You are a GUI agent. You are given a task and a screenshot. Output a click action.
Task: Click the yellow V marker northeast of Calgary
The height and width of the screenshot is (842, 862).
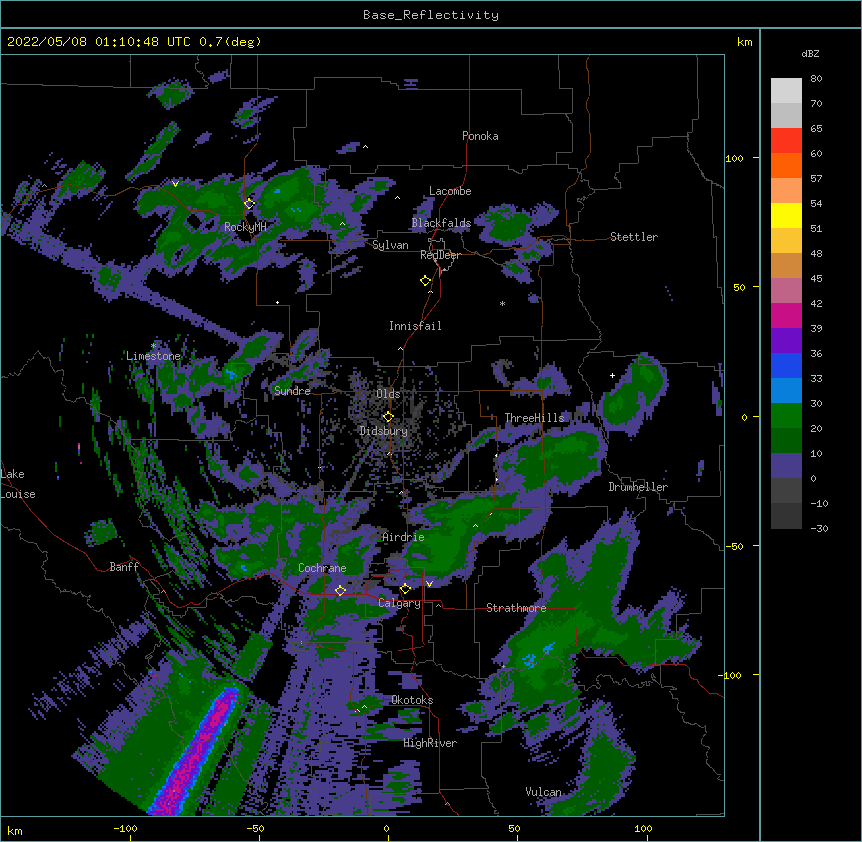click(x=429, y=584)
